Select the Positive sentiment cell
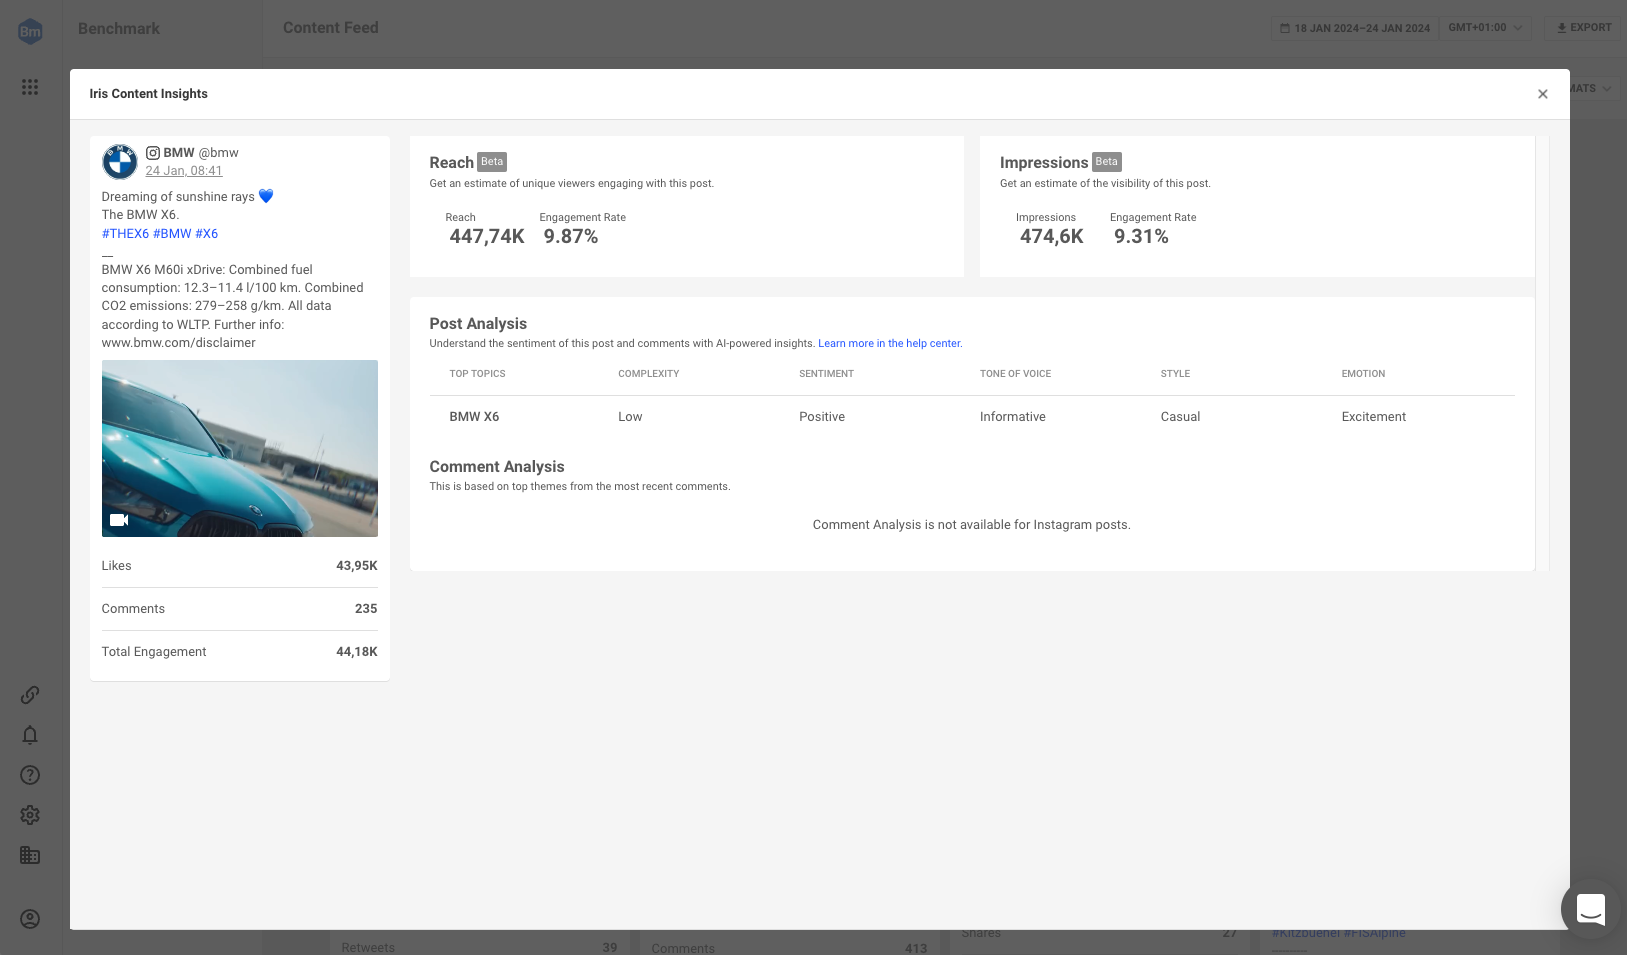Image resolution: width=1627 pixels, height=955 pixels. coord(822,417)
